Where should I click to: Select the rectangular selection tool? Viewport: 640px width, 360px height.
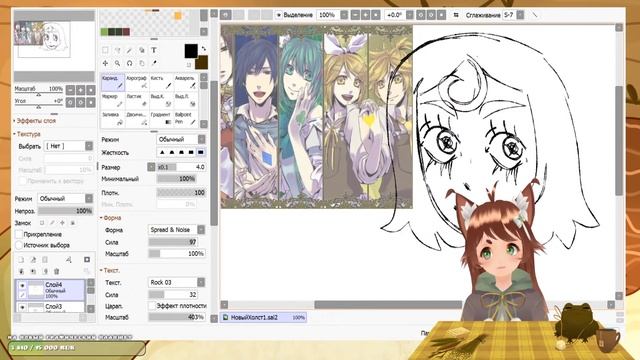[x=105, y=50]
